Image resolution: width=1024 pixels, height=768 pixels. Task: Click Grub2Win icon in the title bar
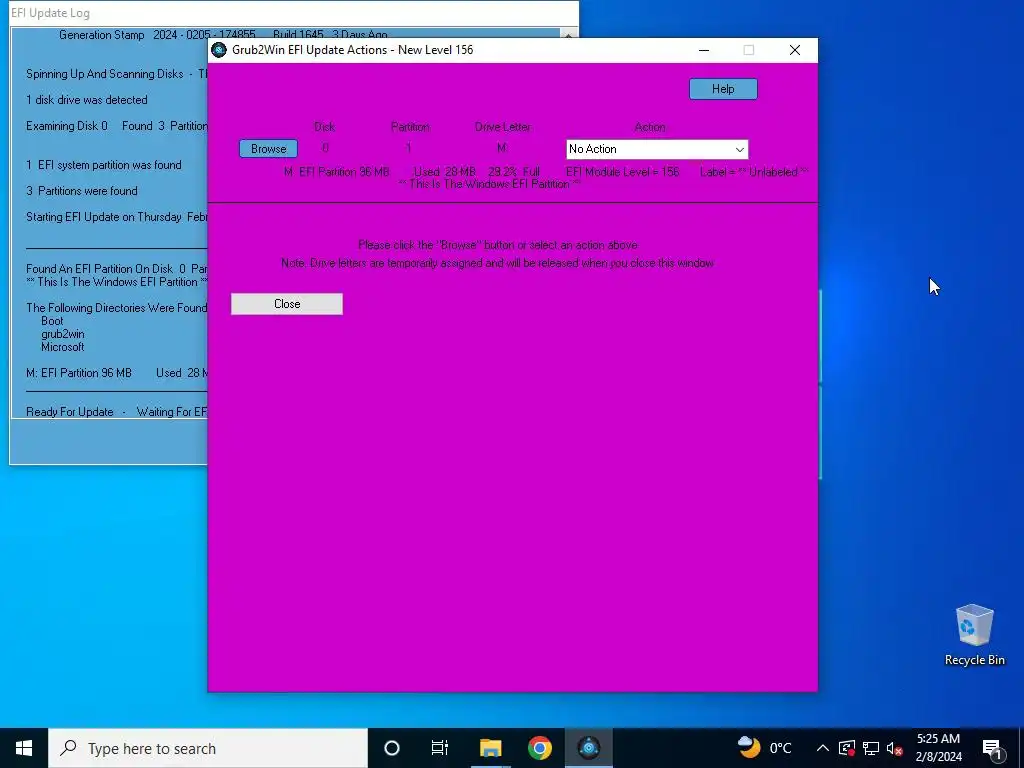[x=219, y=50]
